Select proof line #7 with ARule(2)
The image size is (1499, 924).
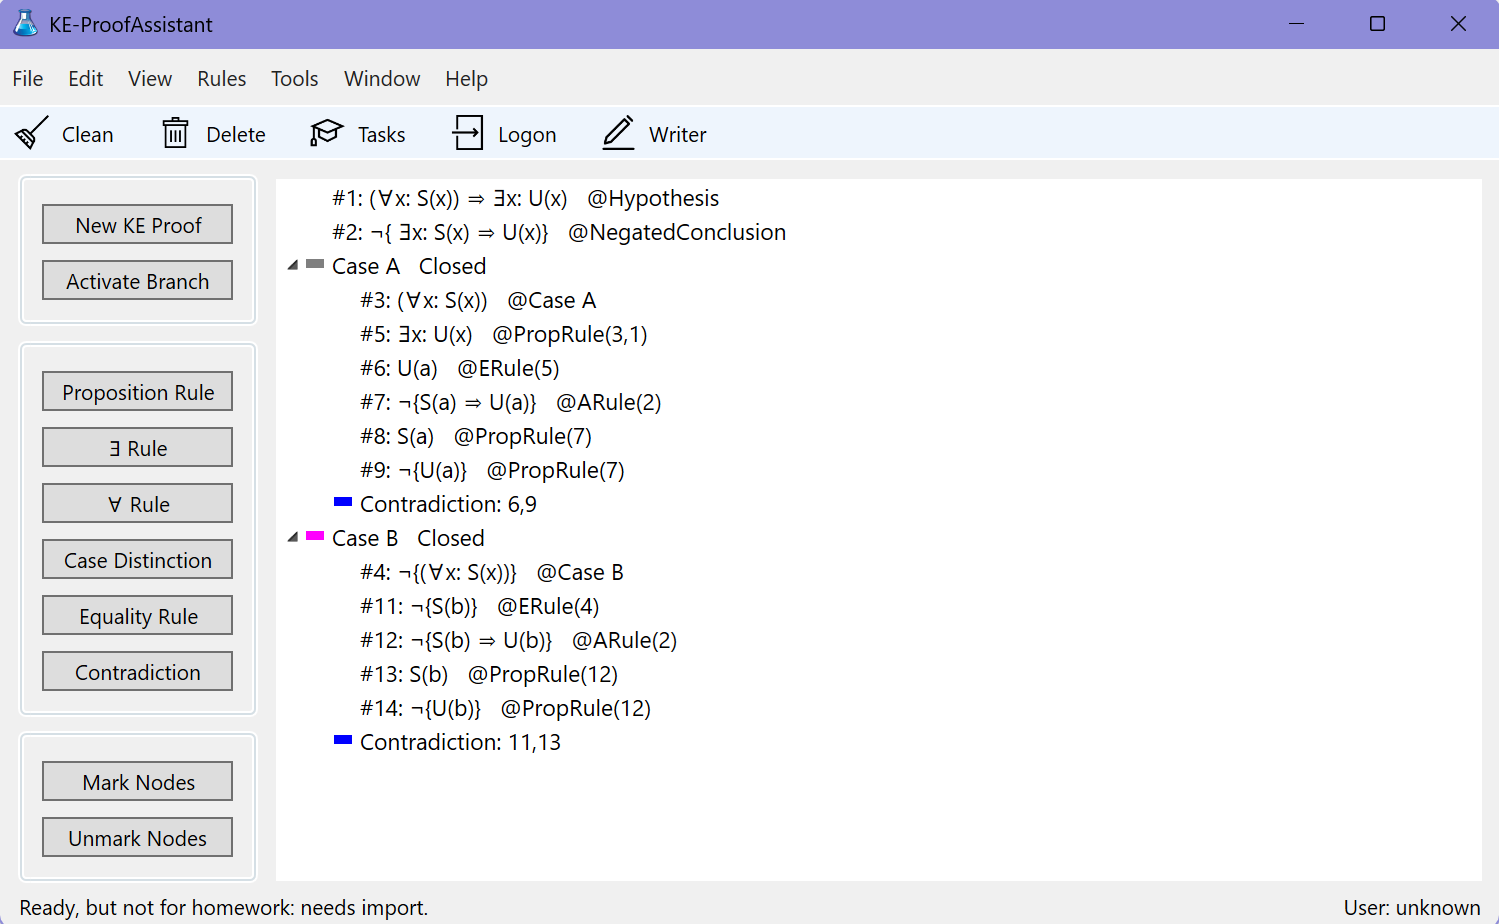510,402
